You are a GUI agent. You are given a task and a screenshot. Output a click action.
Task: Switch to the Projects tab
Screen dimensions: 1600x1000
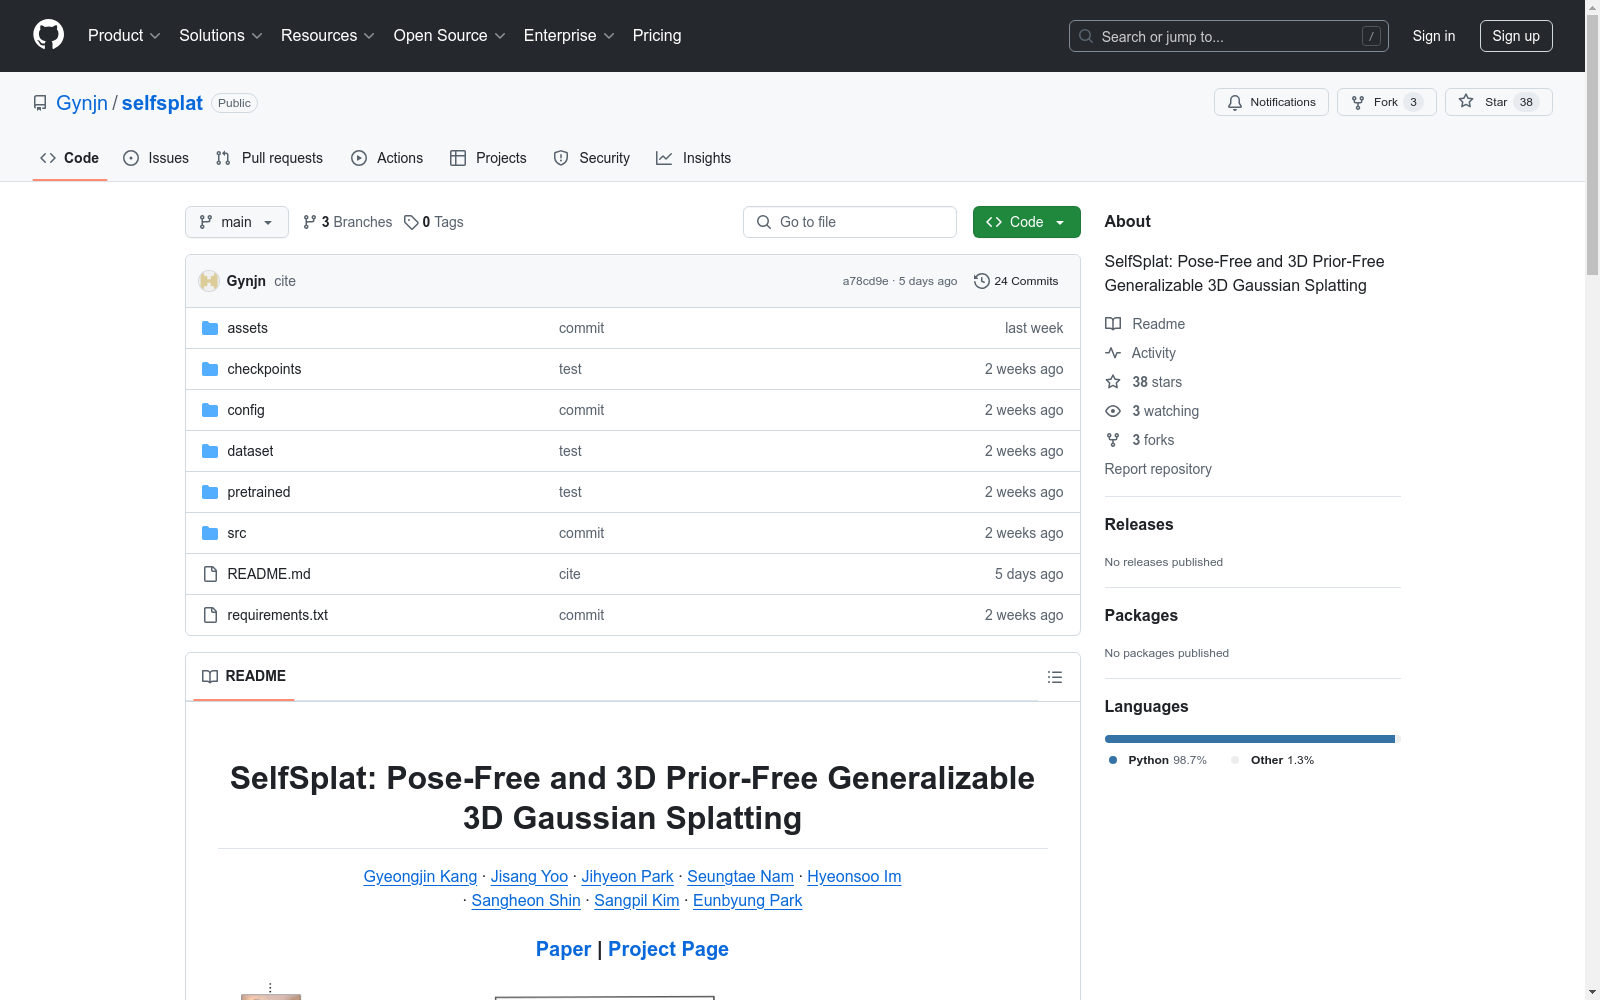pos(488,158)
